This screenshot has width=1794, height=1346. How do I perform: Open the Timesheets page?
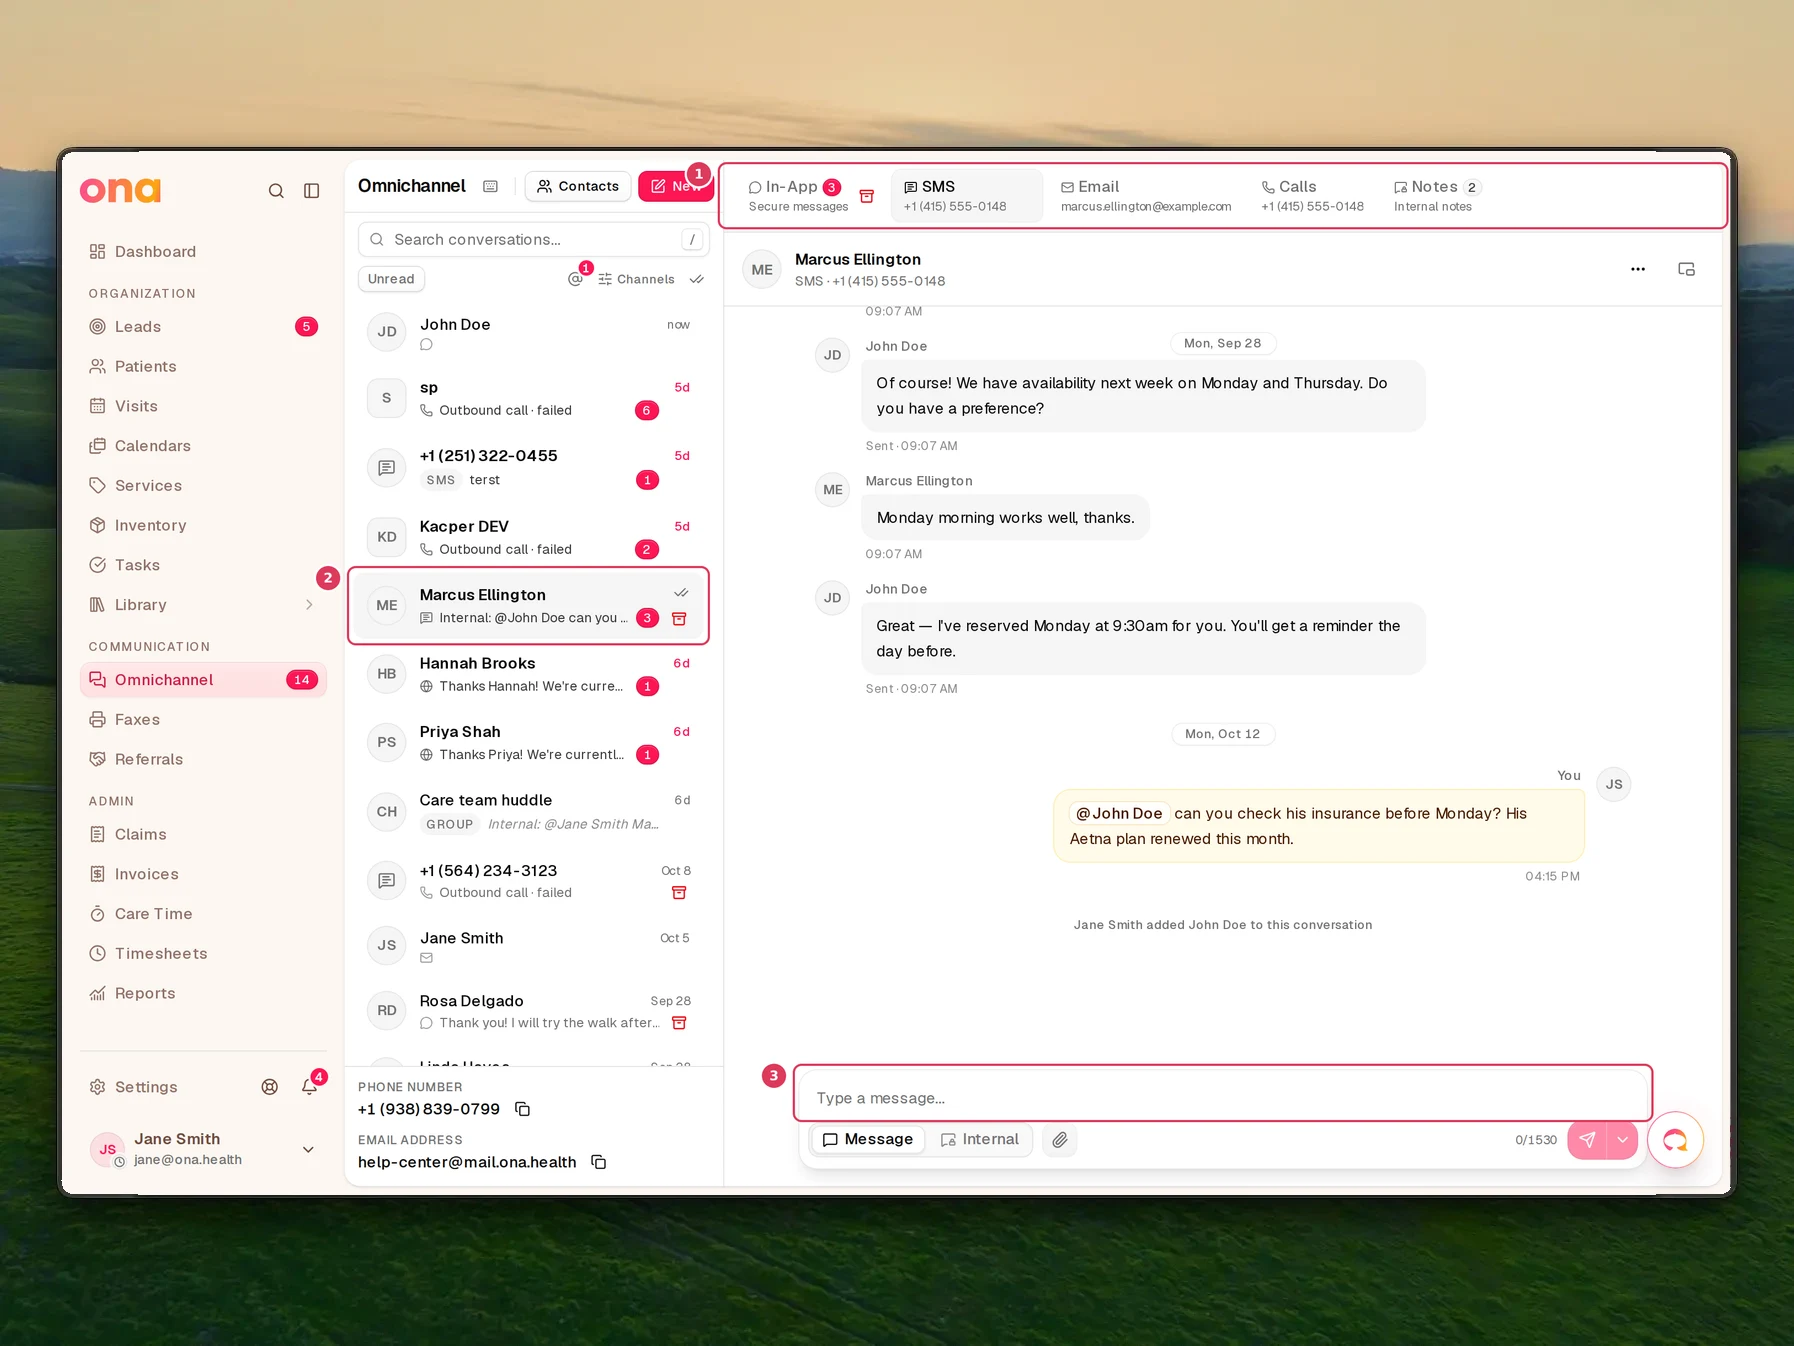(x=203, y=954)
